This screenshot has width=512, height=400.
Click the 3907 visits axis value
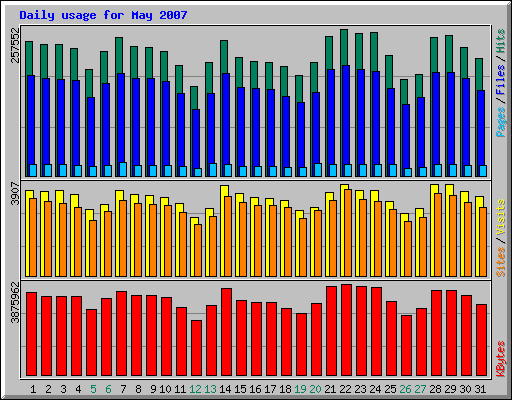15,193
